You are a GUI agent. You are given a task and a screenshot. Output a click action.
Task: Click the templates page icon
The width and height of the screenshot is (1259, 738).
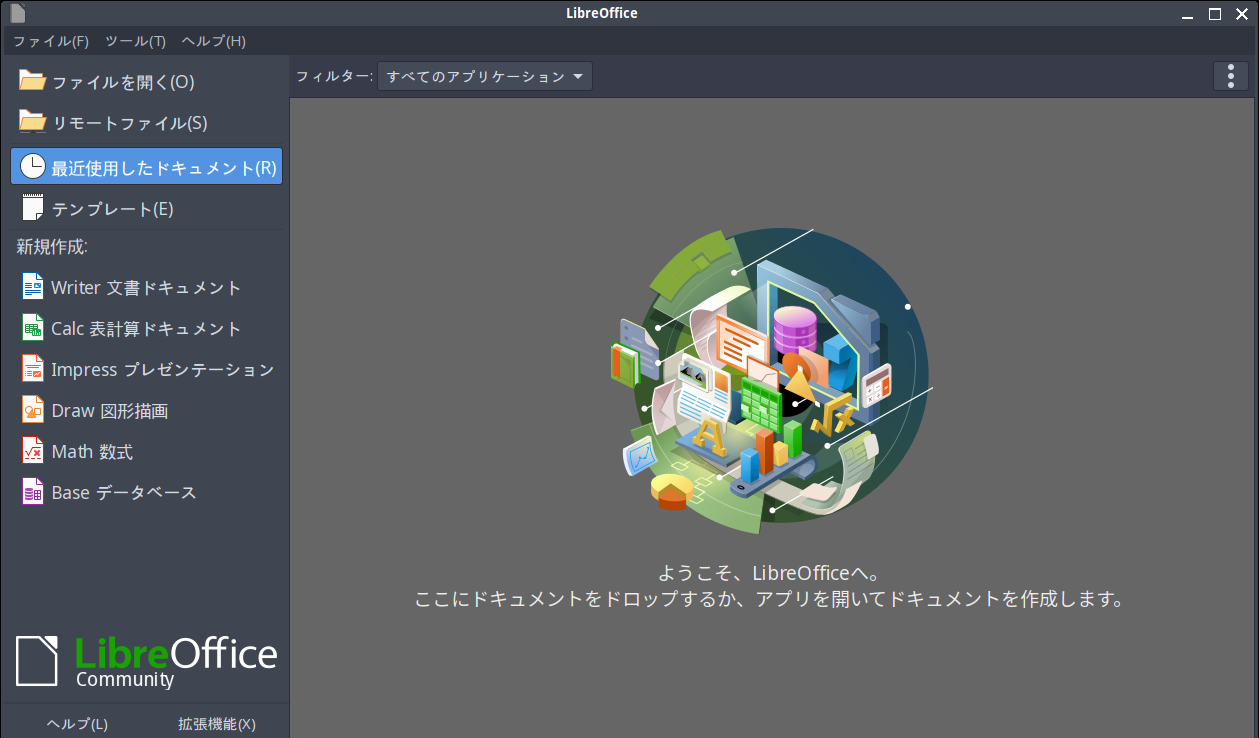(x=32, y=207)
